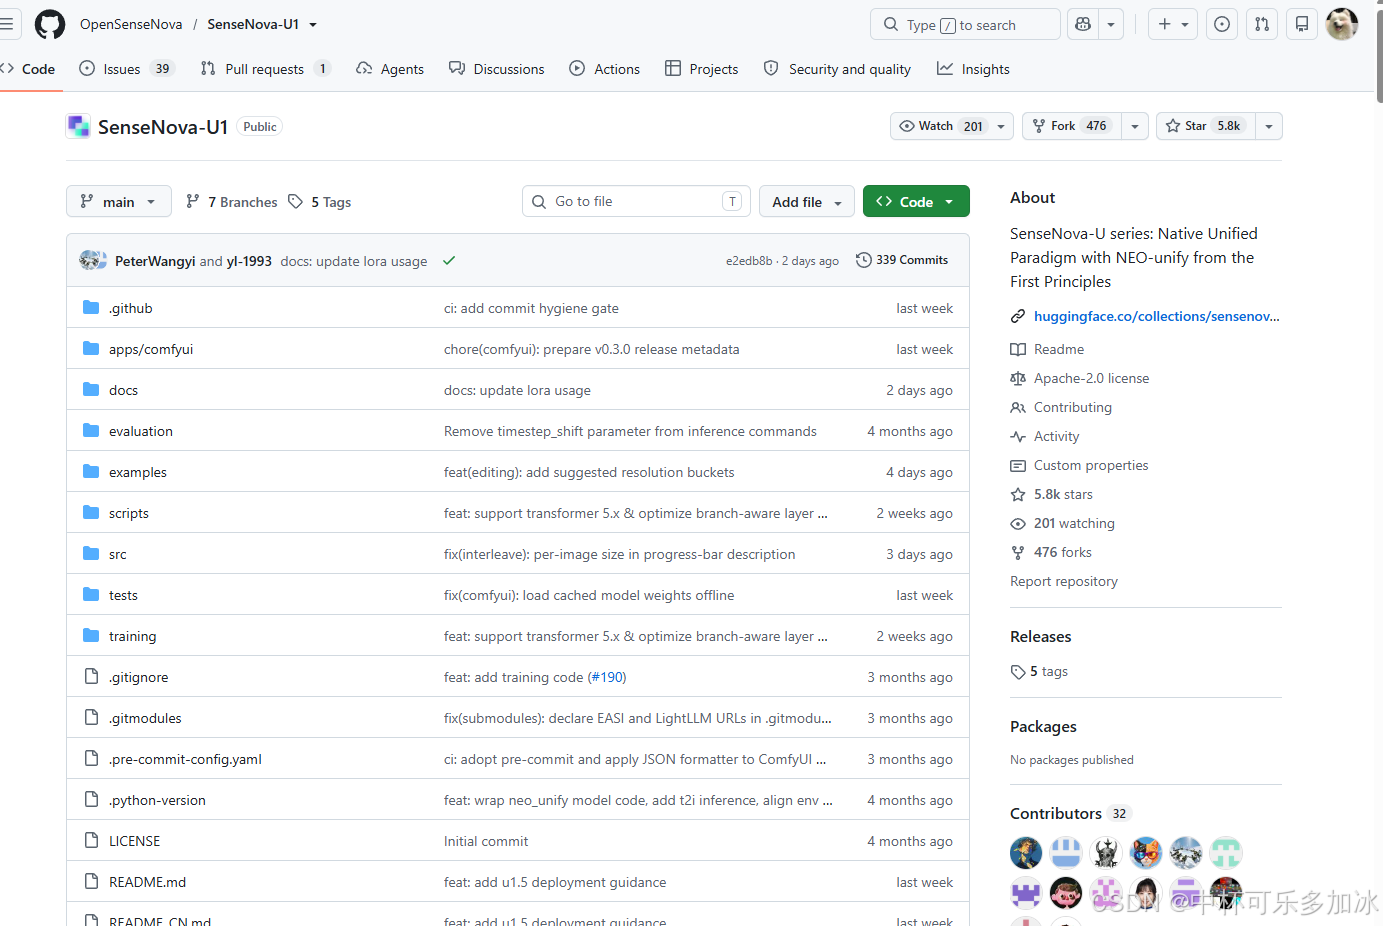Open the Readme link in About
The width and height of the screenshot is (1383, 926).
(1059, 349)
